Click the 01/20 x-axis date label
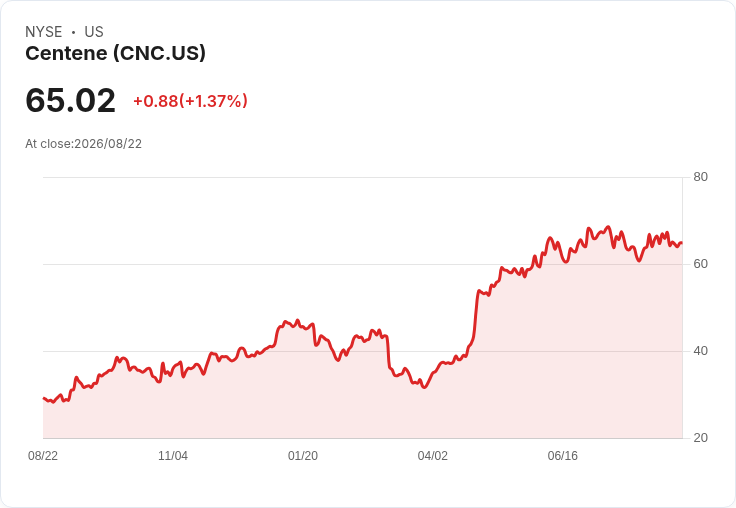This screenshot has height=508, width=736. [303, 455]
